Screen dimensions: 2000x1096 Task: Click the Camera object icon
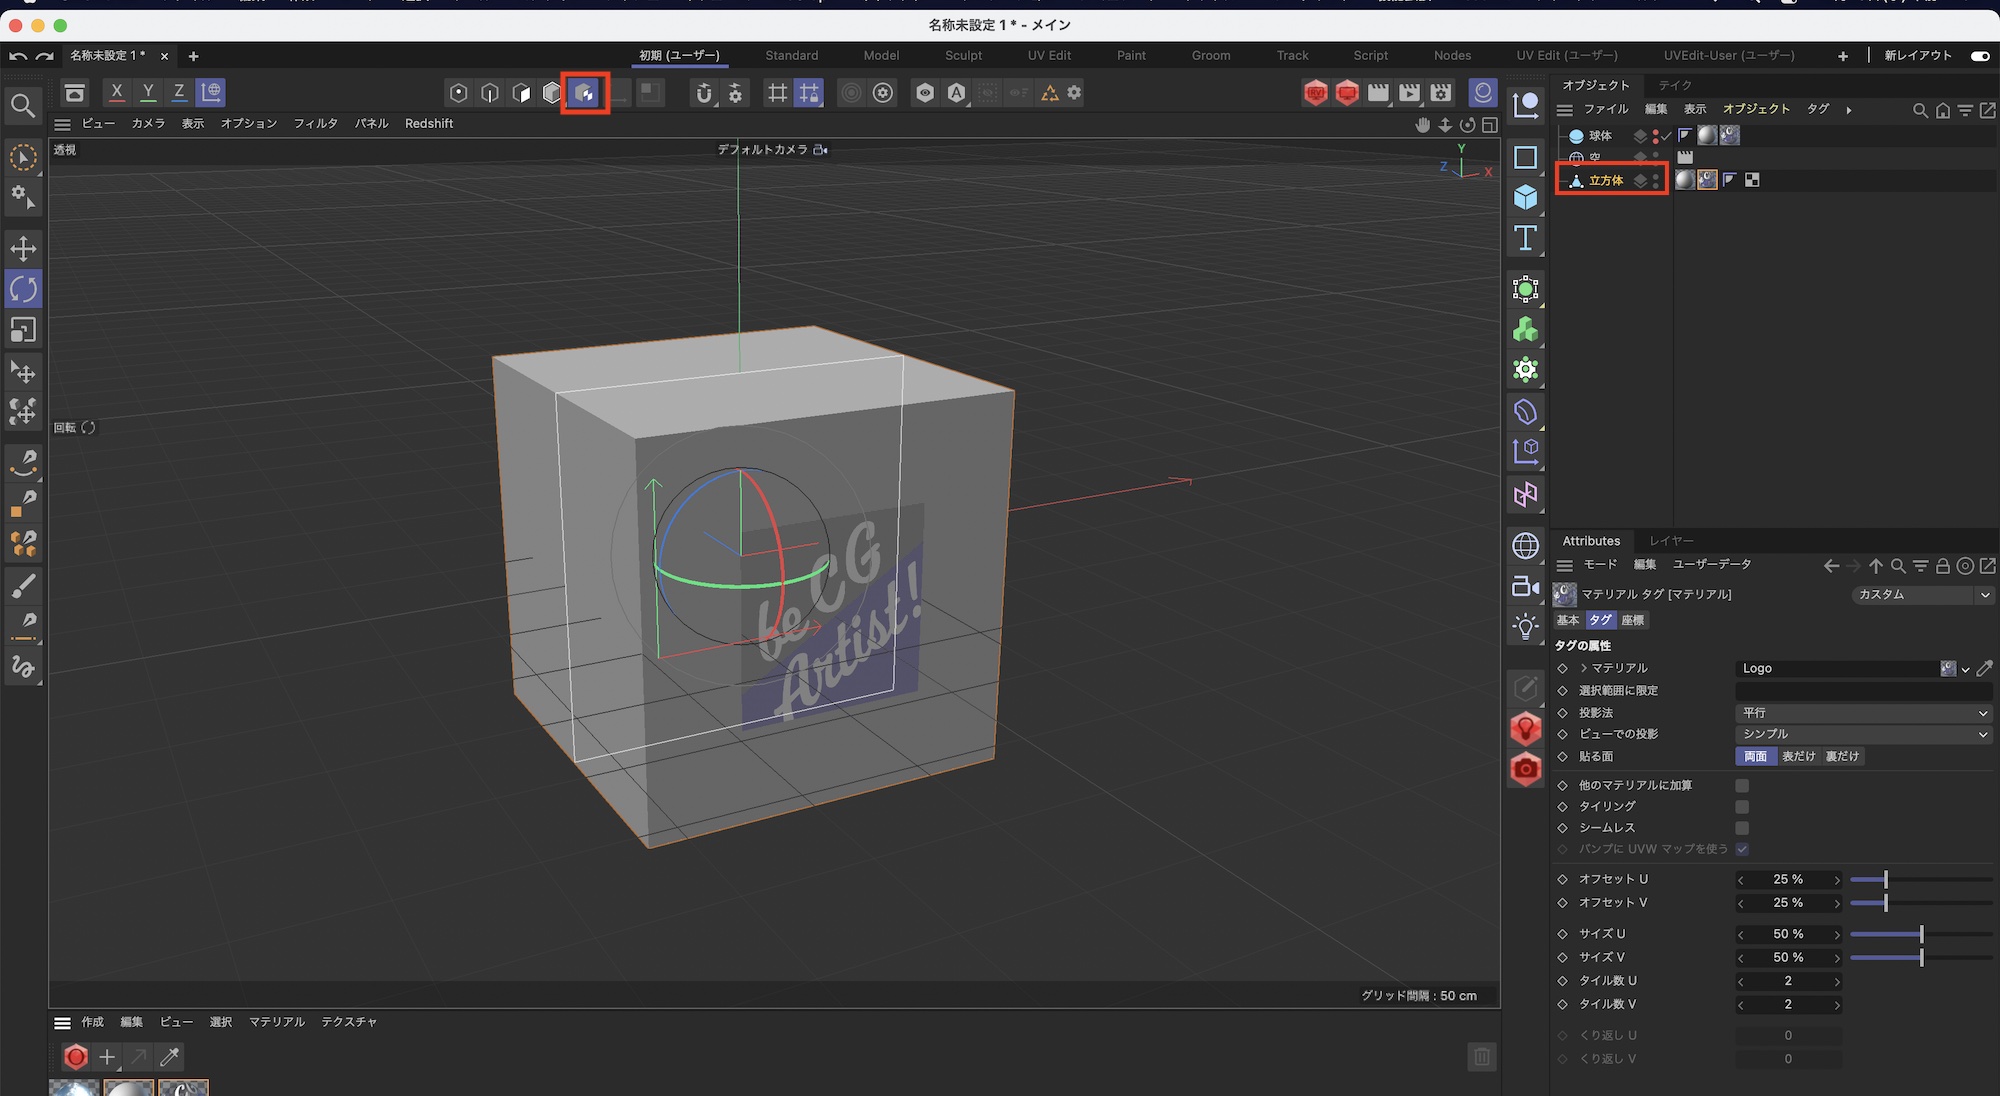[x=1525, y=587]
